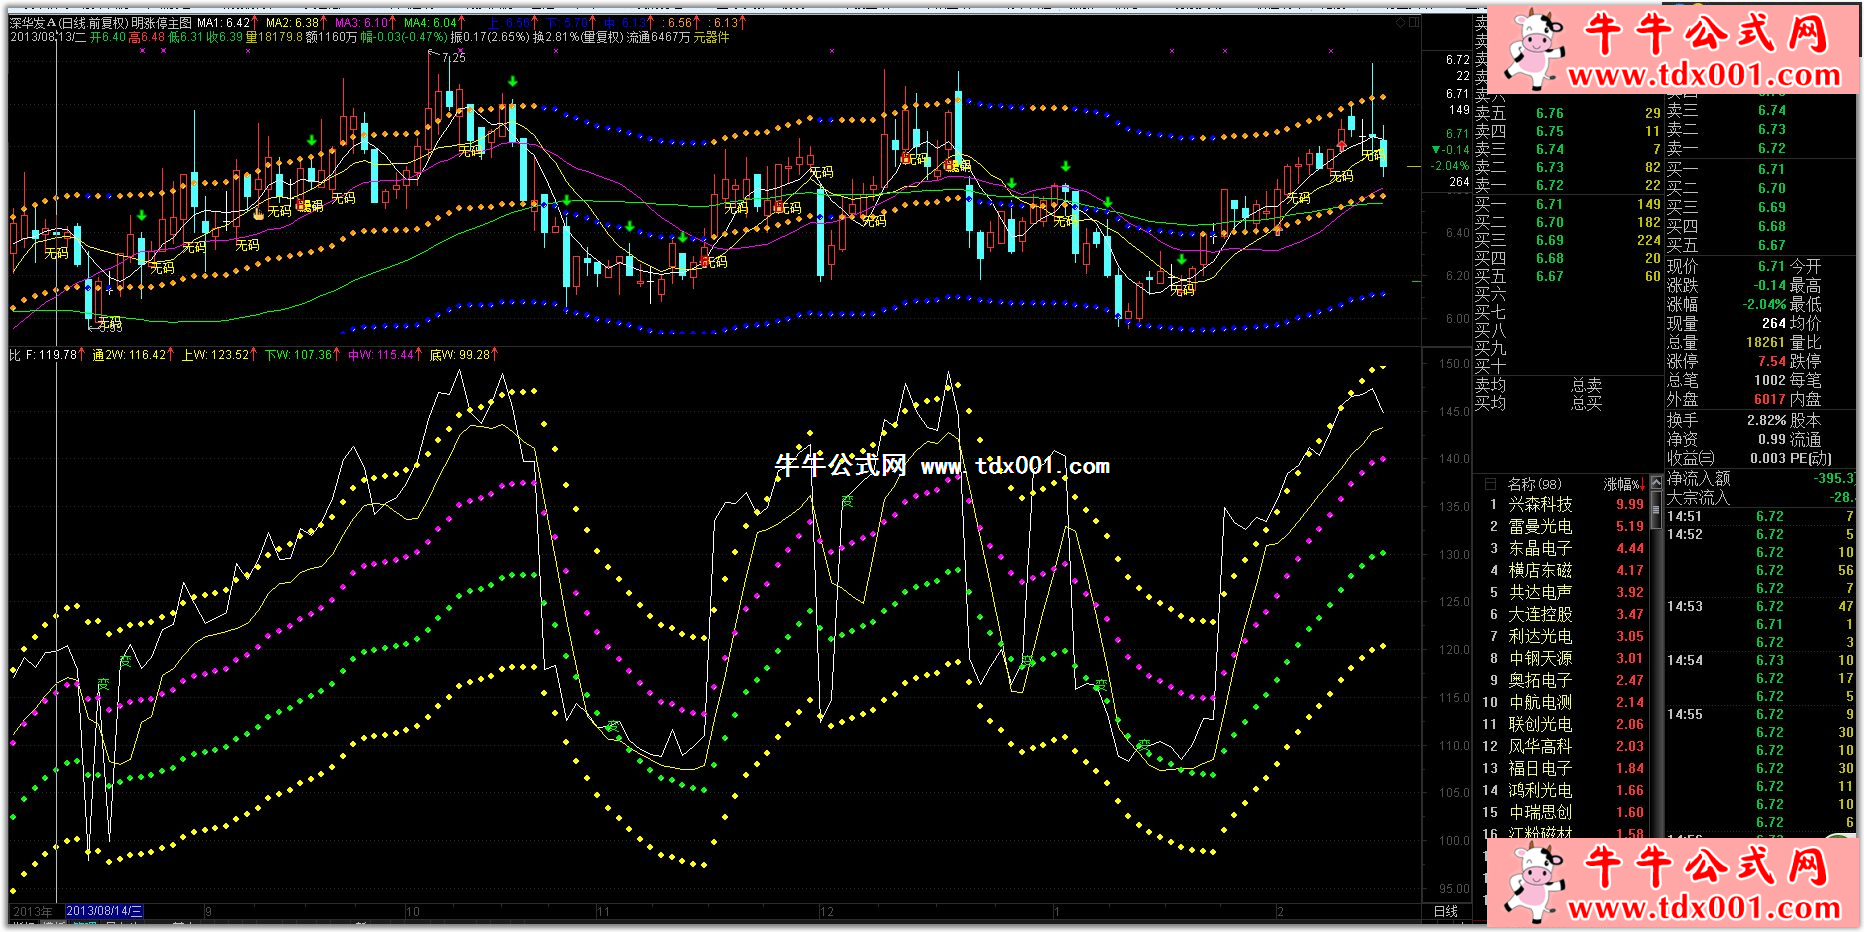Screen dimensions: 1864x932
Task: Click the scroll-up arrow of the stock list
Action: pyautogui.click(x=1654, y=484)
